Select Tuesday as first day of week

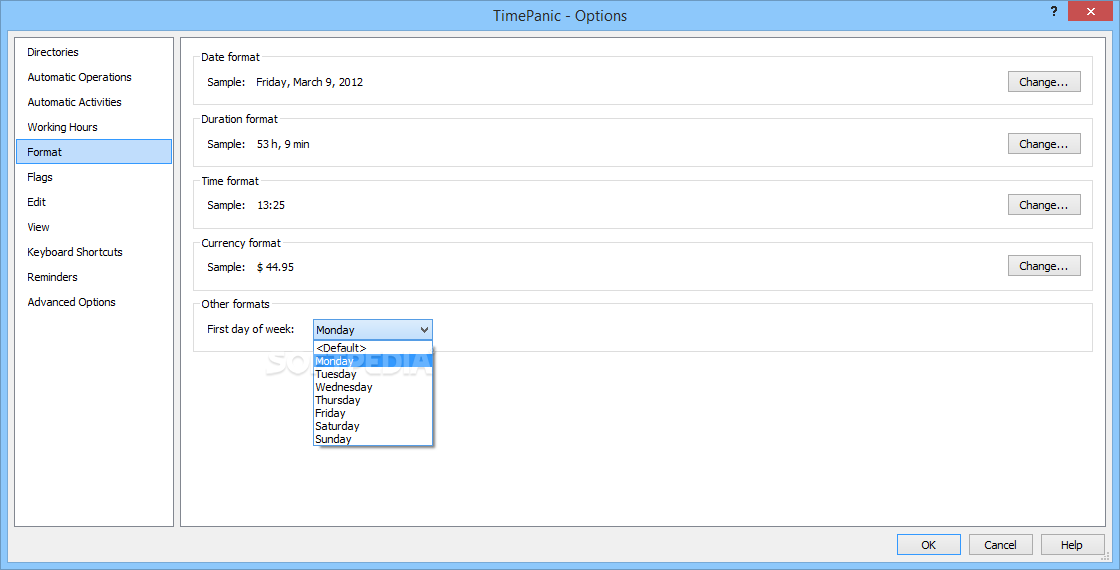pyautogui.click(x=373, y=374)
